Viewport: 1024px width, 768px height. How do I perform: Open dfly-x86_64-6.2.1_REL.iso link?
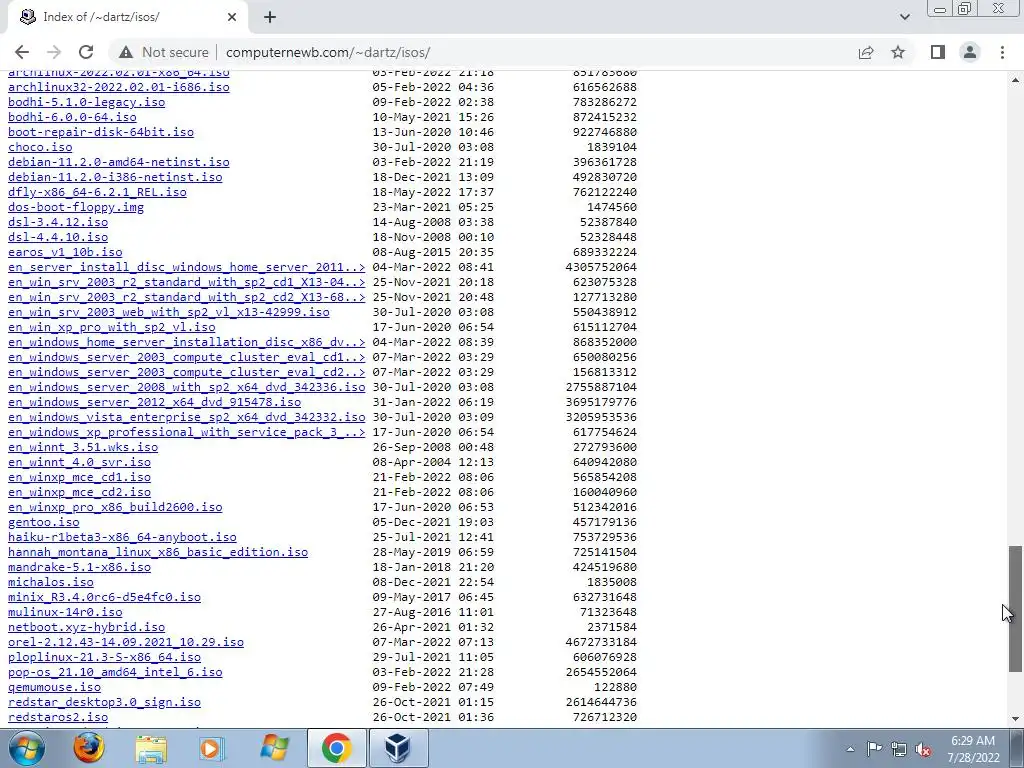click(97, 192)
